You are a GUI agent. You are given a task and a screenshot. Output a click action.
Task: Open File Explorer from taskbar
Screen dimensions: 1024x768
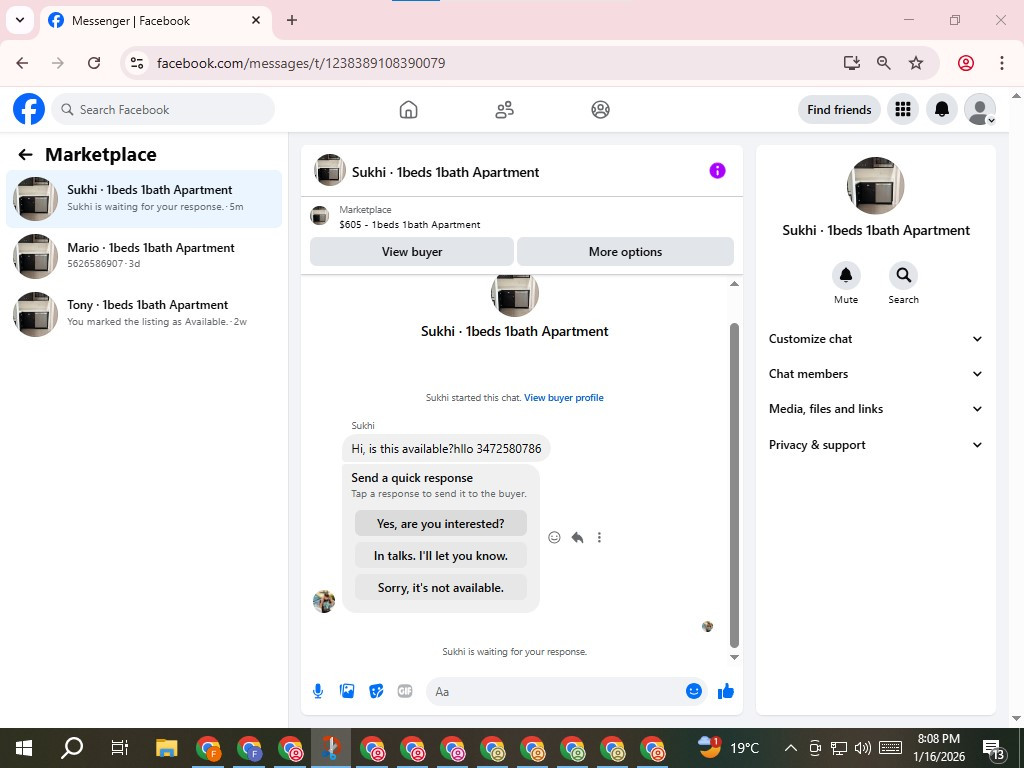point(167,748)
